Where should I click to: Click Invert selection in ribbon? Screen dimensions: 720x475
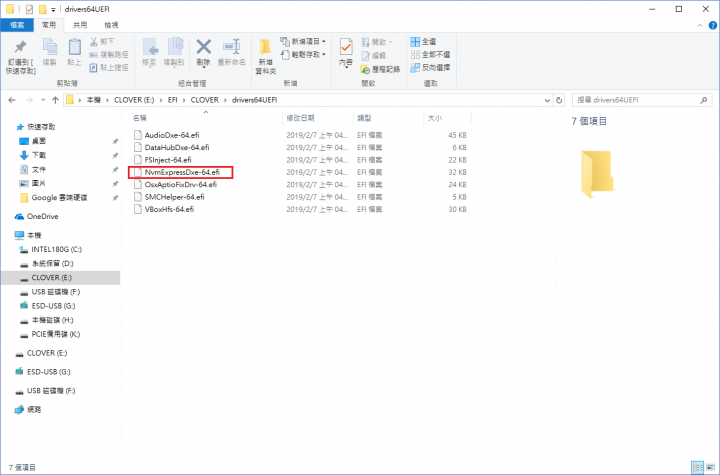430,68
